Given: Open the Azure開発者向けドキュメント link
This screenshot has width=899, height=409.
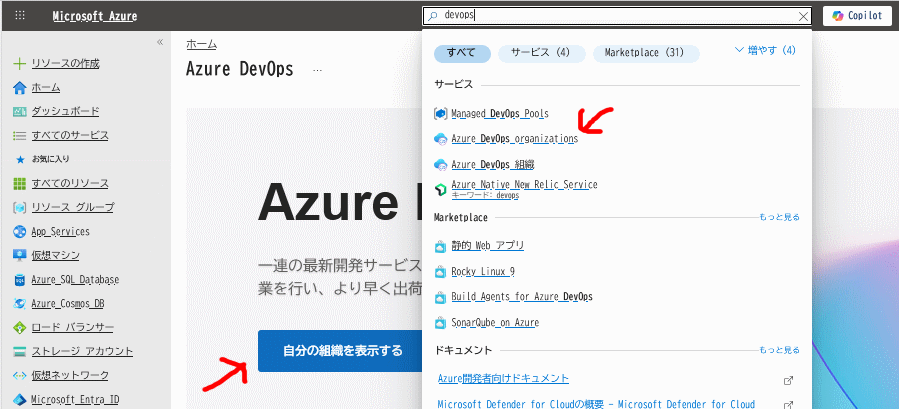Looking at the screenshot, I should tap(503, 379).
